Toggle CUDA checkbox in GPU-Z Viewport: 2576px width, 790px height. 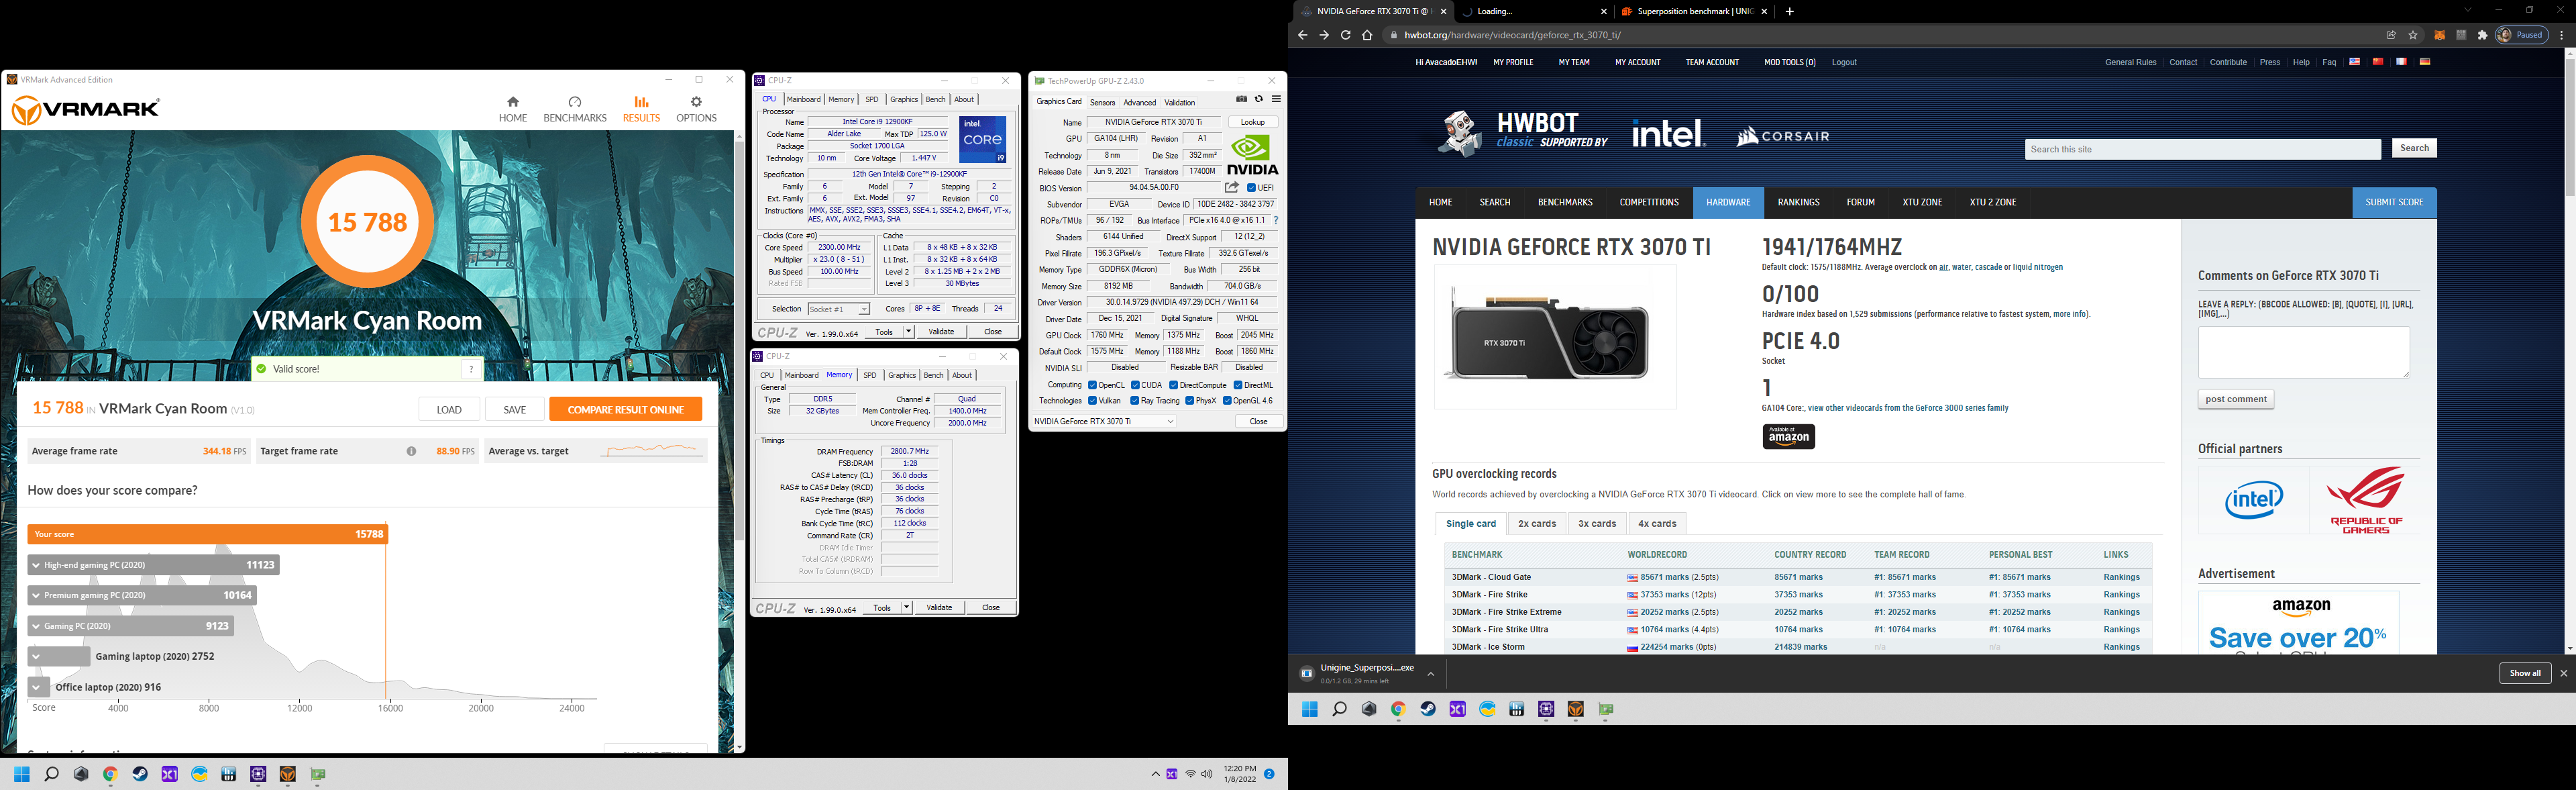click(1136, 385)
